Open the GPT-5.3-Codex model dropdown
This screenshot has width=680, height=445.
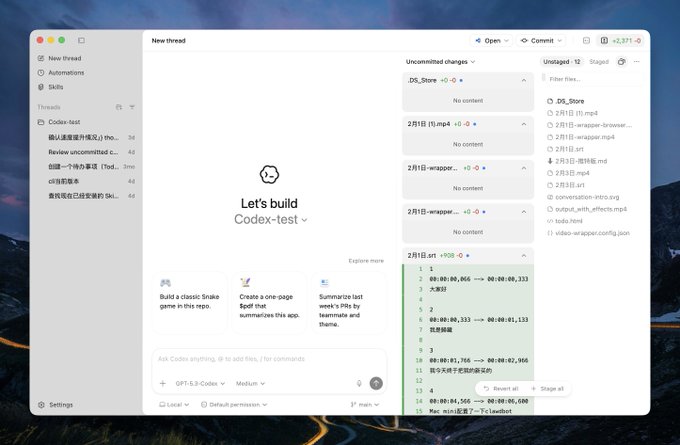(200, 383)
